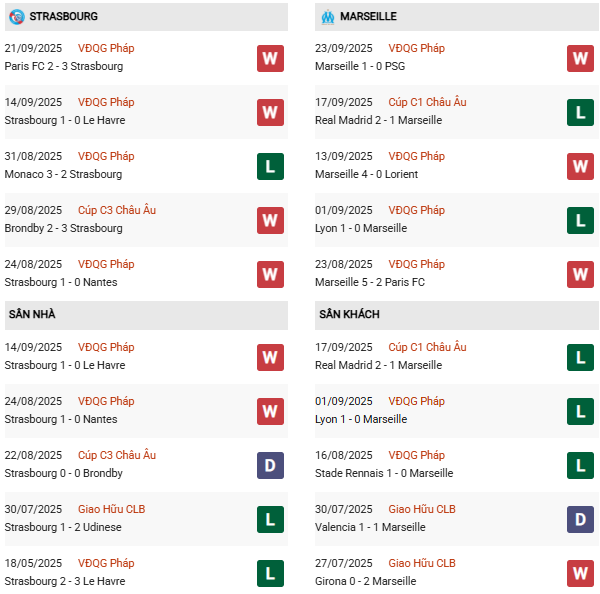This screenshot has width=600, height=594.
Task: Click the Marseille 5-2 Paris FC match row
Action: (371, 282)
